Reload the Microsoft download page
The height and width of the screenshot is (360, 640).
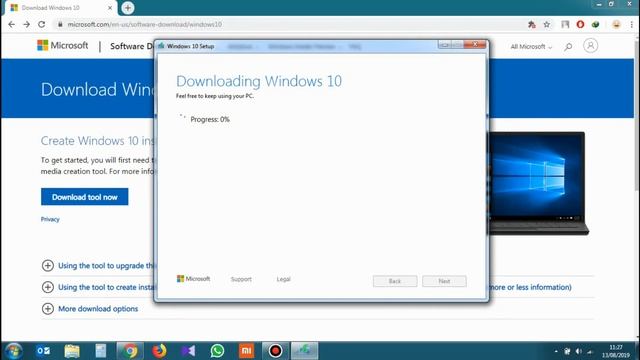coord(42,24)
